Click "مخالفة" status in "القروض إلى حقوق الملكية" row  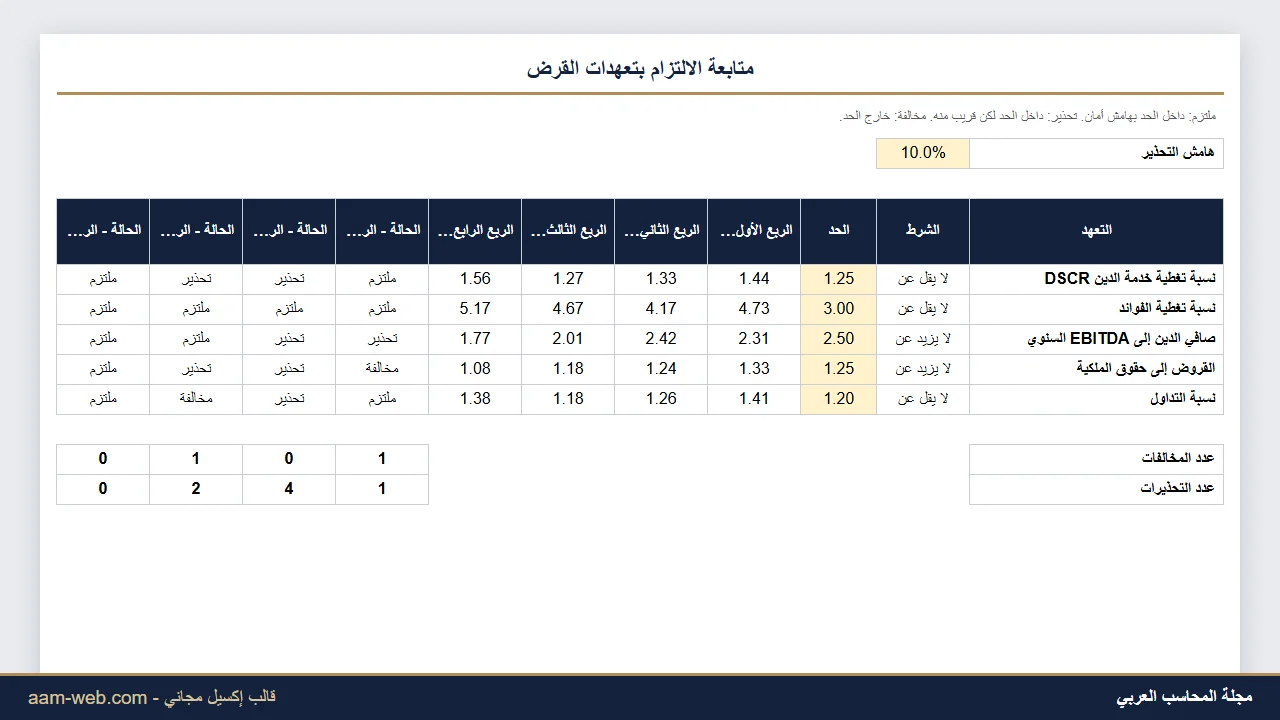[382, 369]
